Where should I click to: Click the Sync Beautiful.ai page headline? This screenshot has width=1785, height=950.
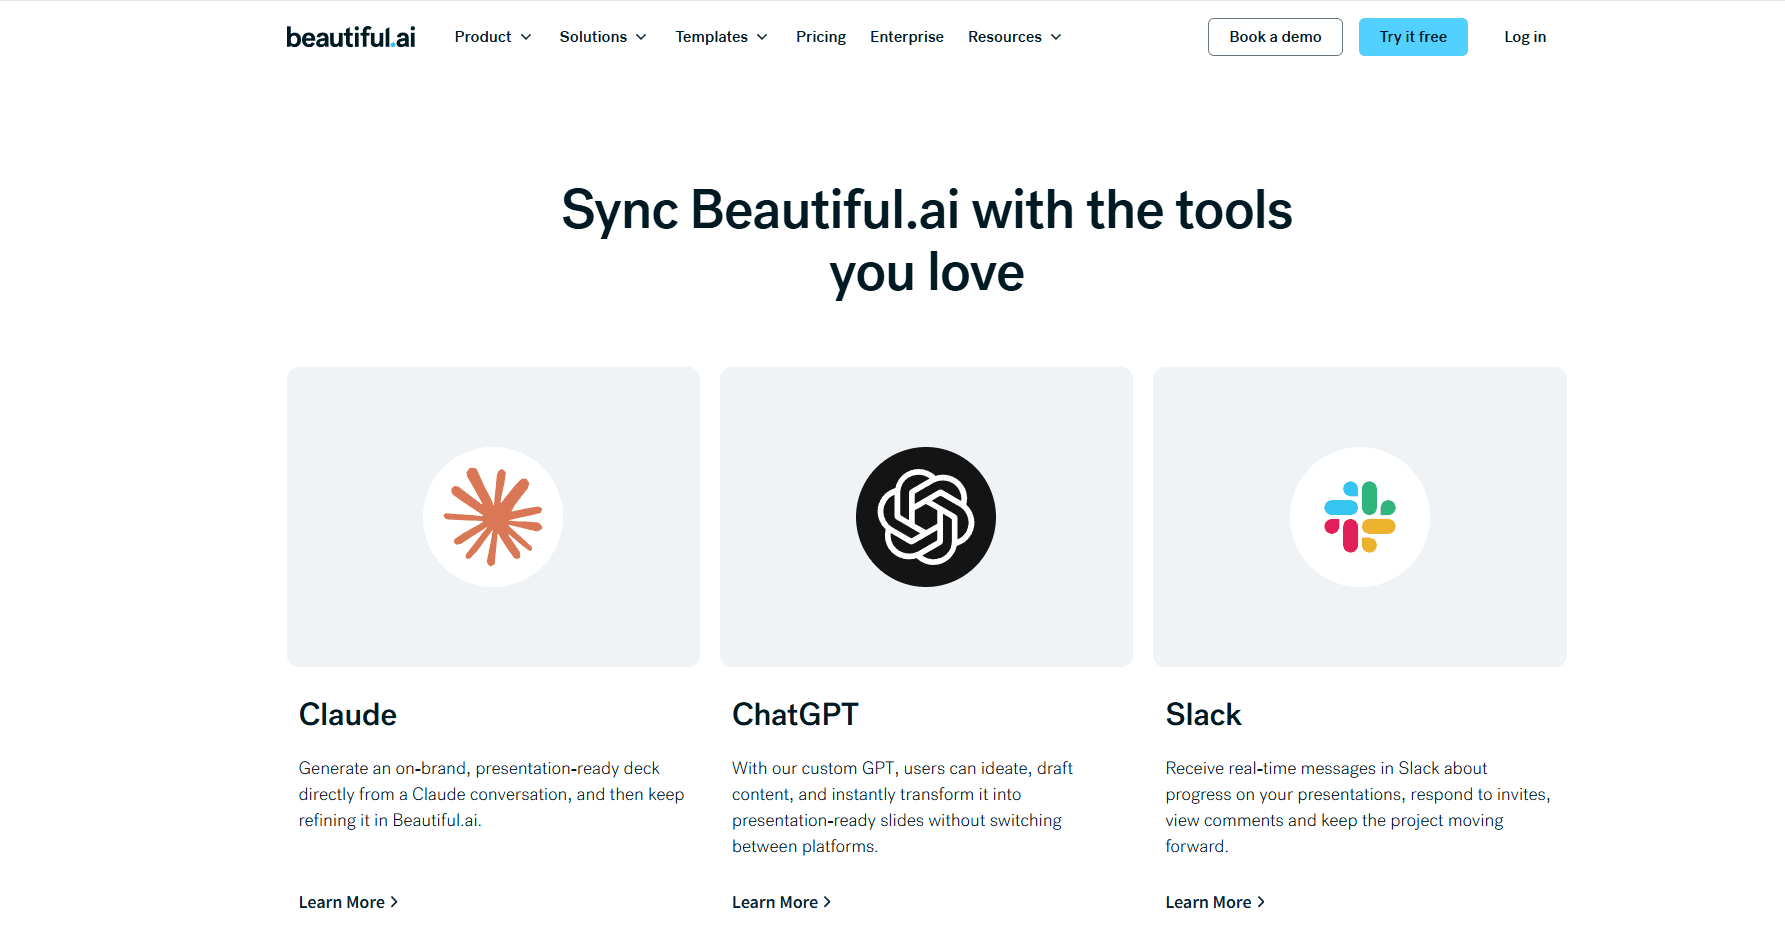926,241
